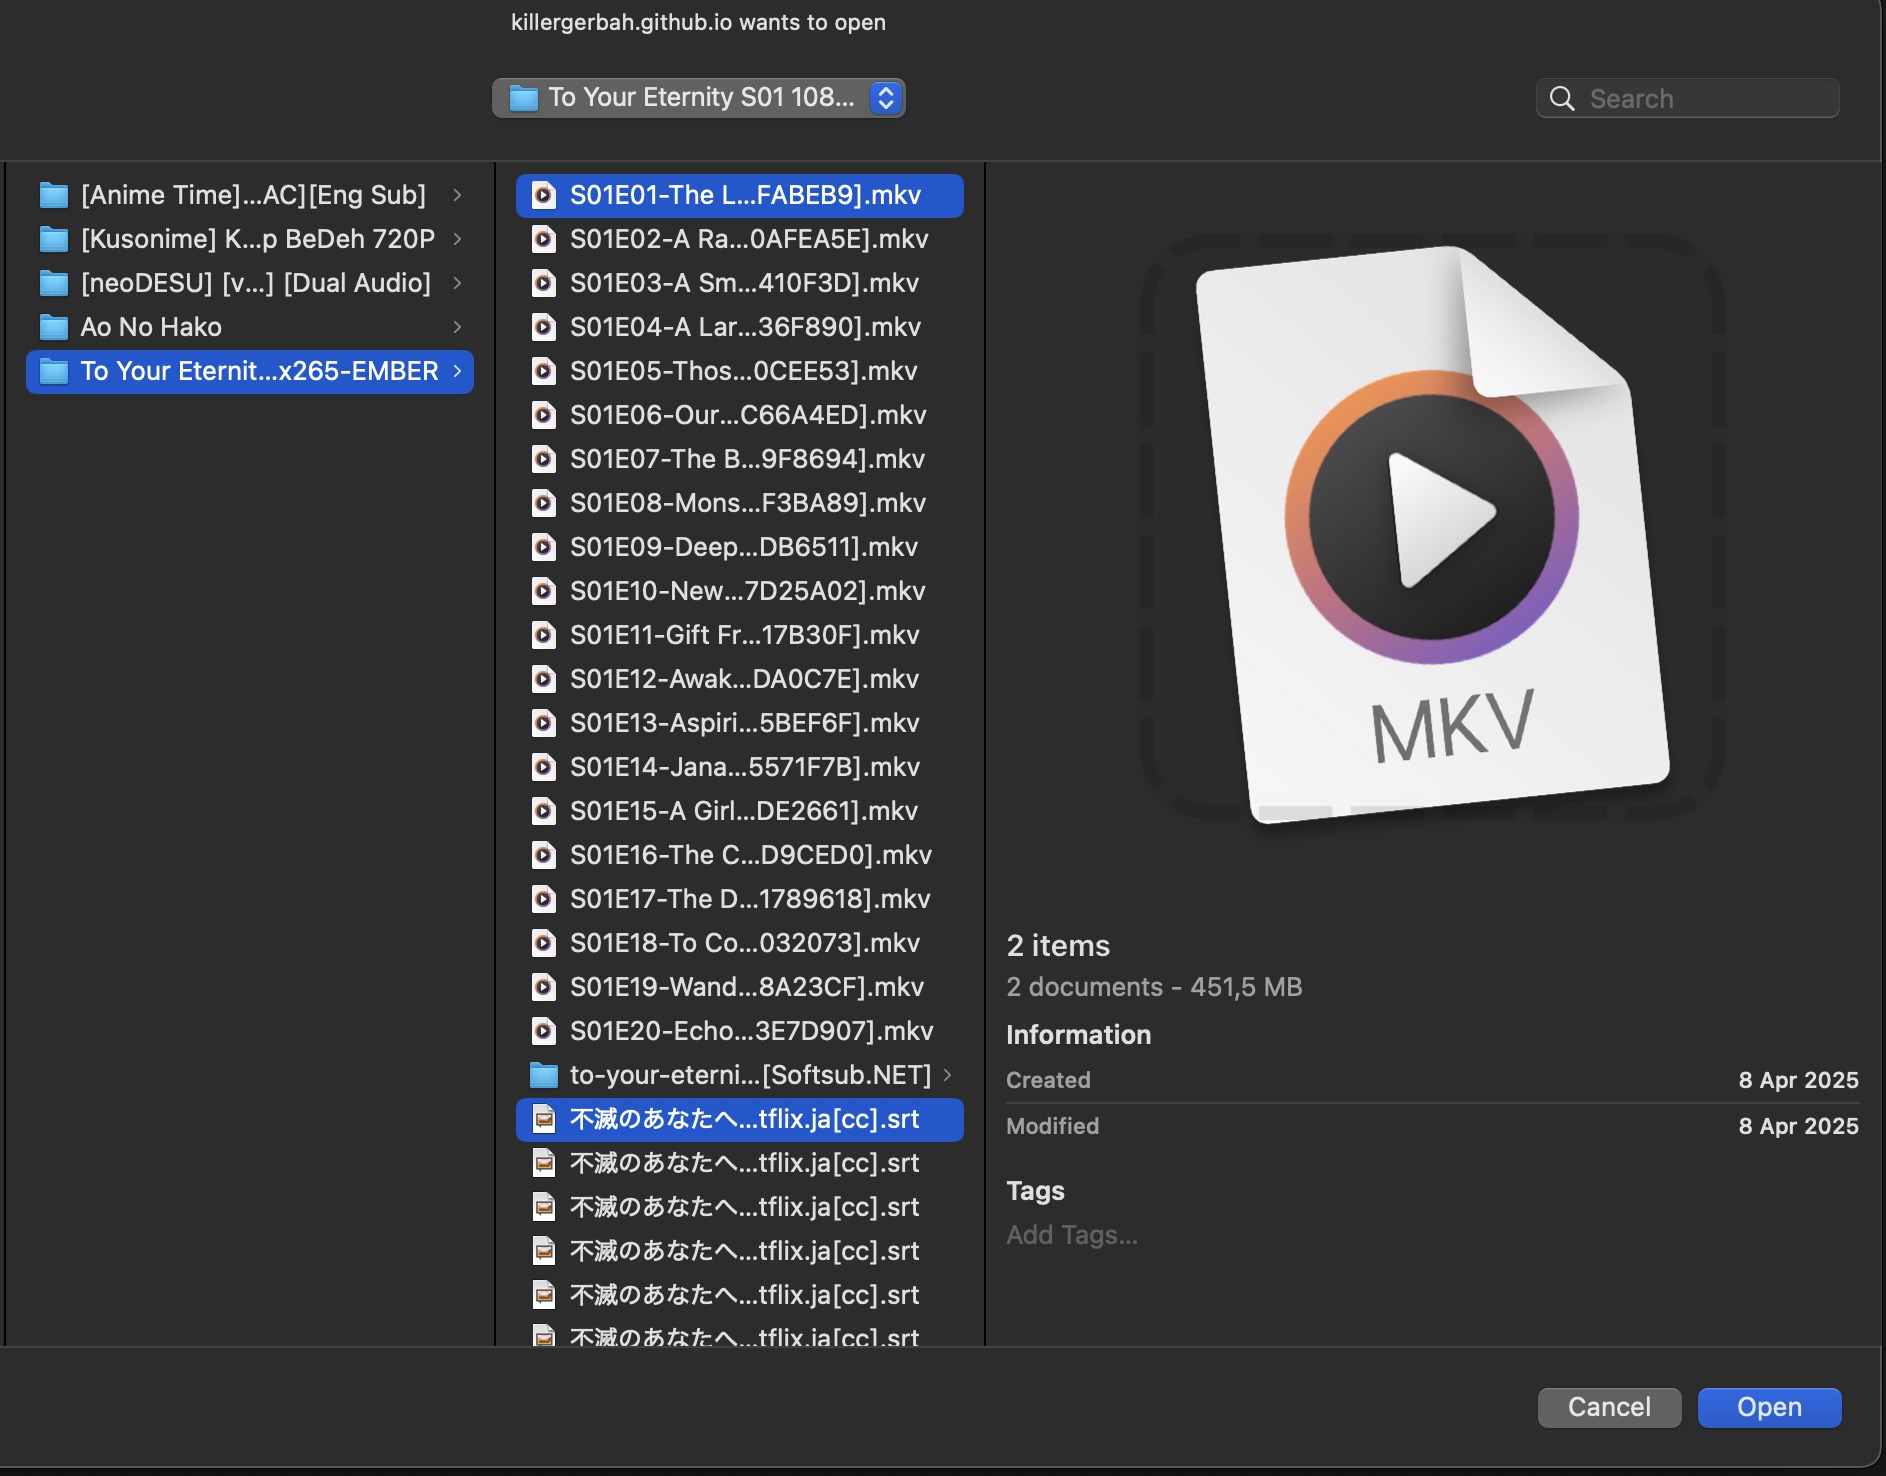
Task: Click the Open button
Action: pyautogui.click(x=1768, y=1407)
